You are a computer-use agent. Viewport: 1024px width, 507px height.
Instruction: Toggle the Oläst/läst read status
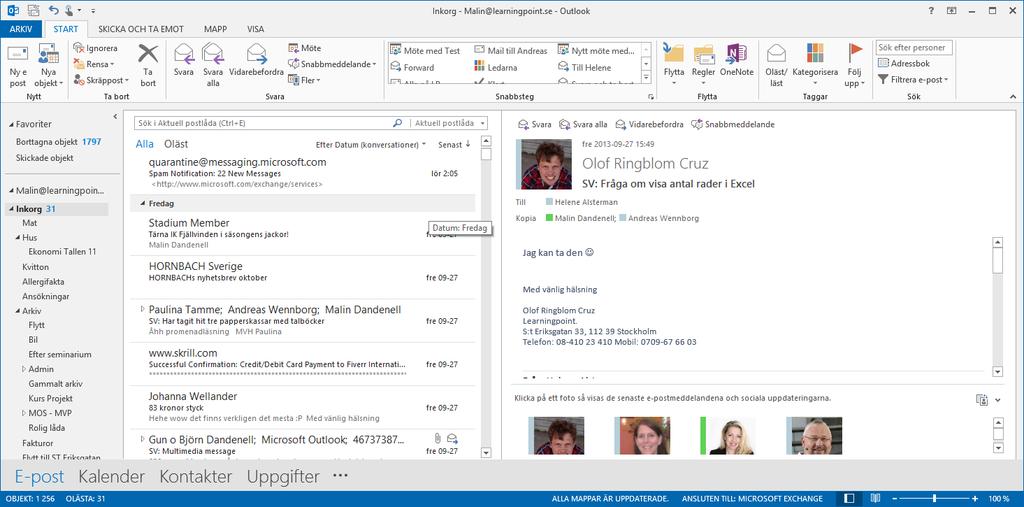(x=776, y=65)
